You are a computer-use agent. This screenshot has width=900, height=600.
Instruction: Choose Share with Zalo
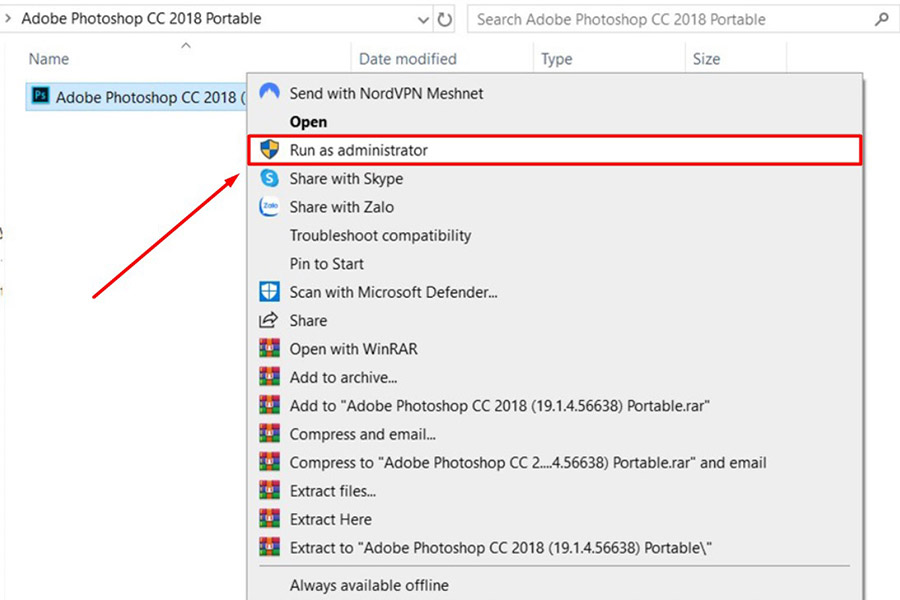[x=554, y=207]
